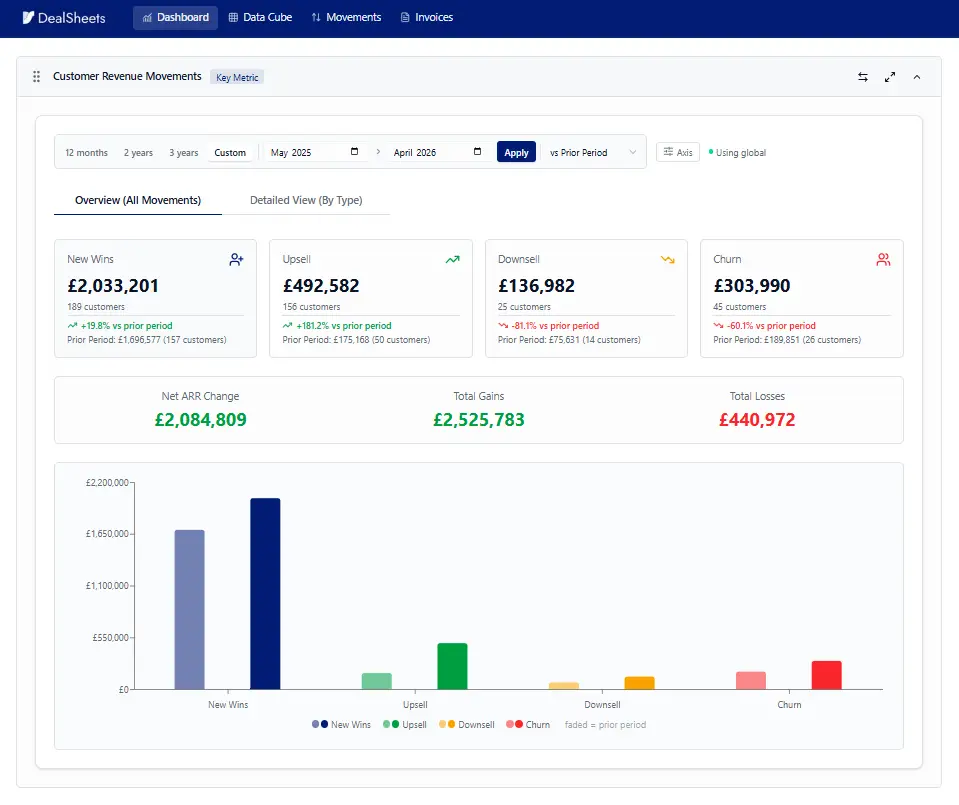Open the Data Cube menu item

(x=260, y=17)
